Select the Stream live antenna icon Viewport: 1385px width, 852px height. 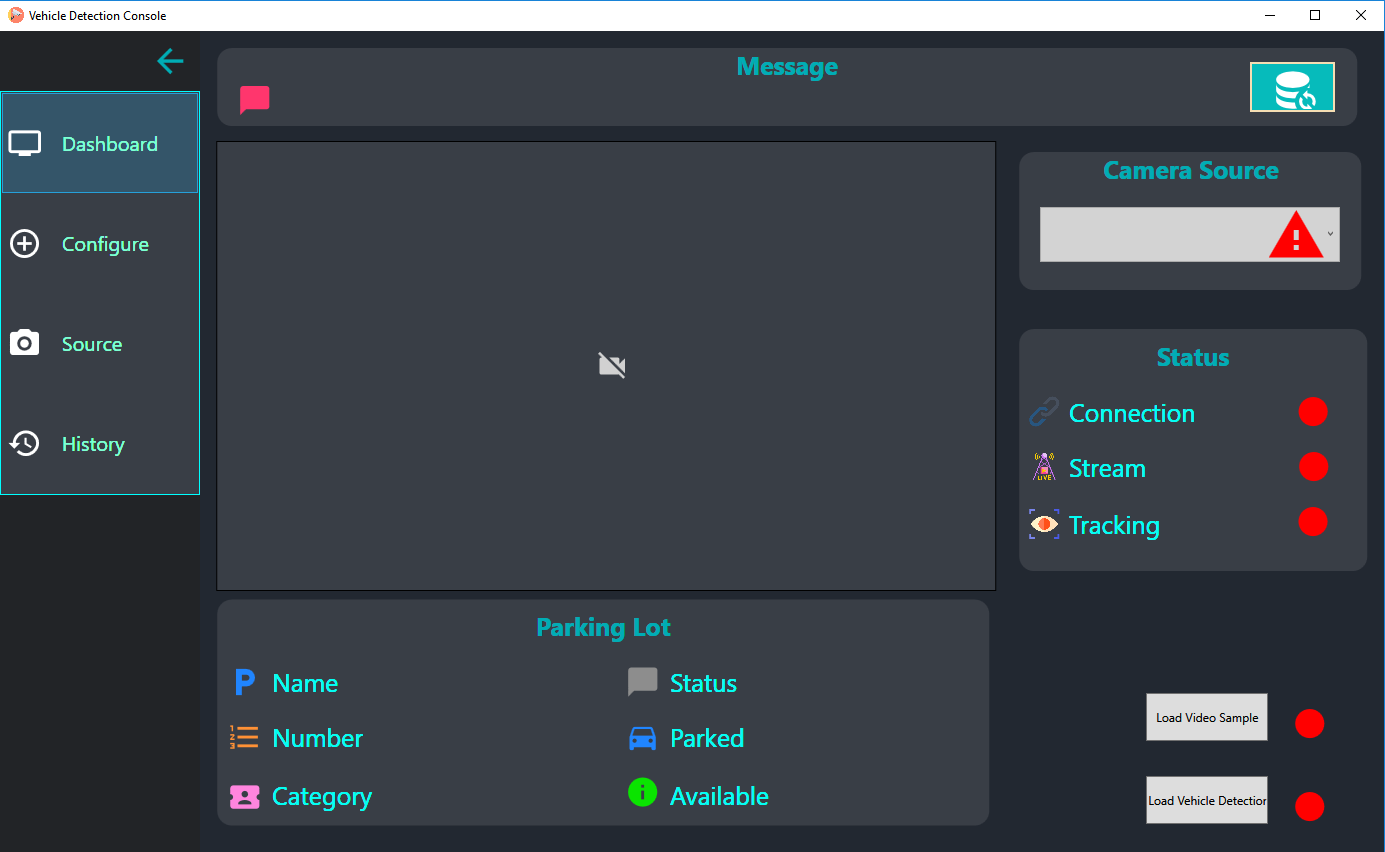pyautogui.click(x=1043, y=466)
